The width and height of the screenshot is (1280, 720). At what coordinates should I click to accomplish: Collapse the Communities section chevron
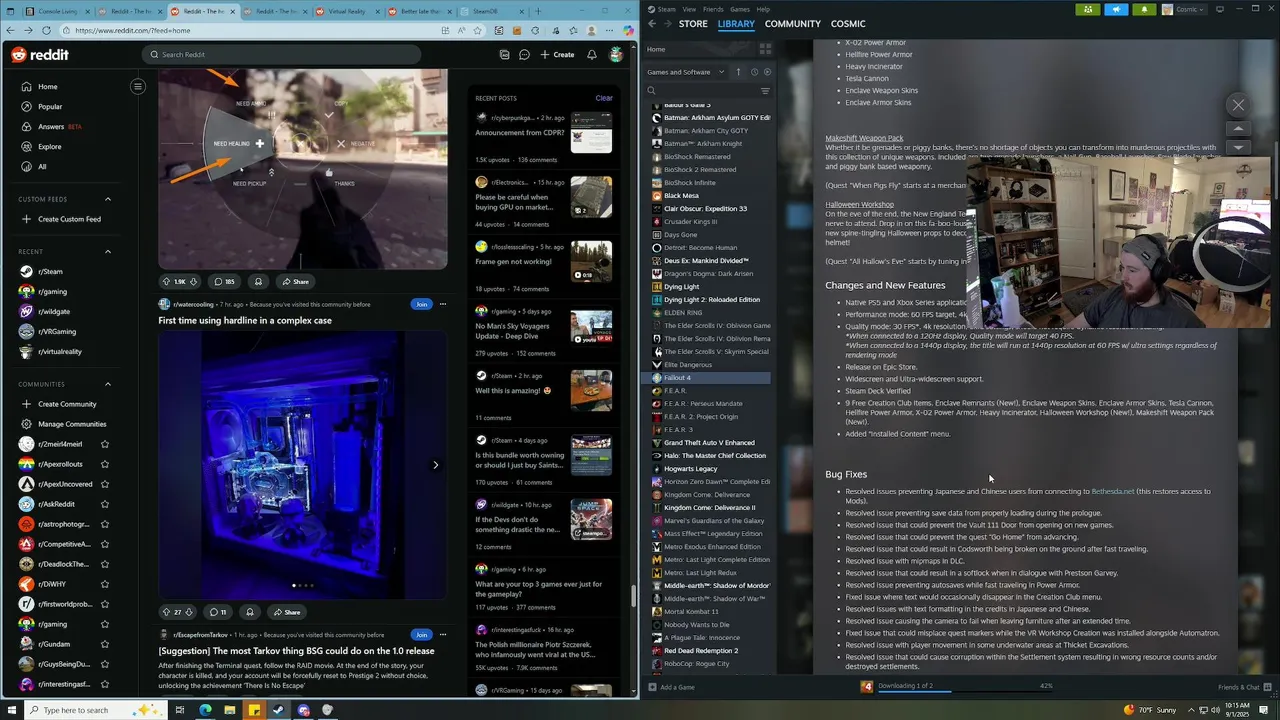coord(108,384)
